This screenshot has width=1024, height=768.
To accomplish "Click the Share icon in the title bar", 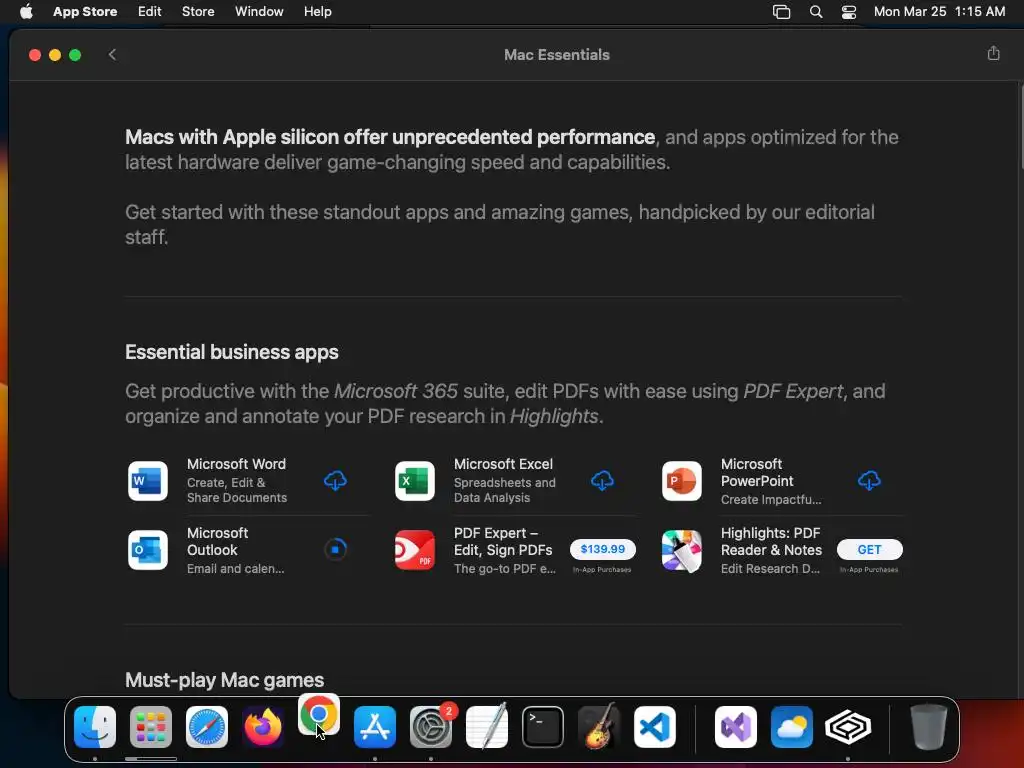I will (x=993, y=54).
